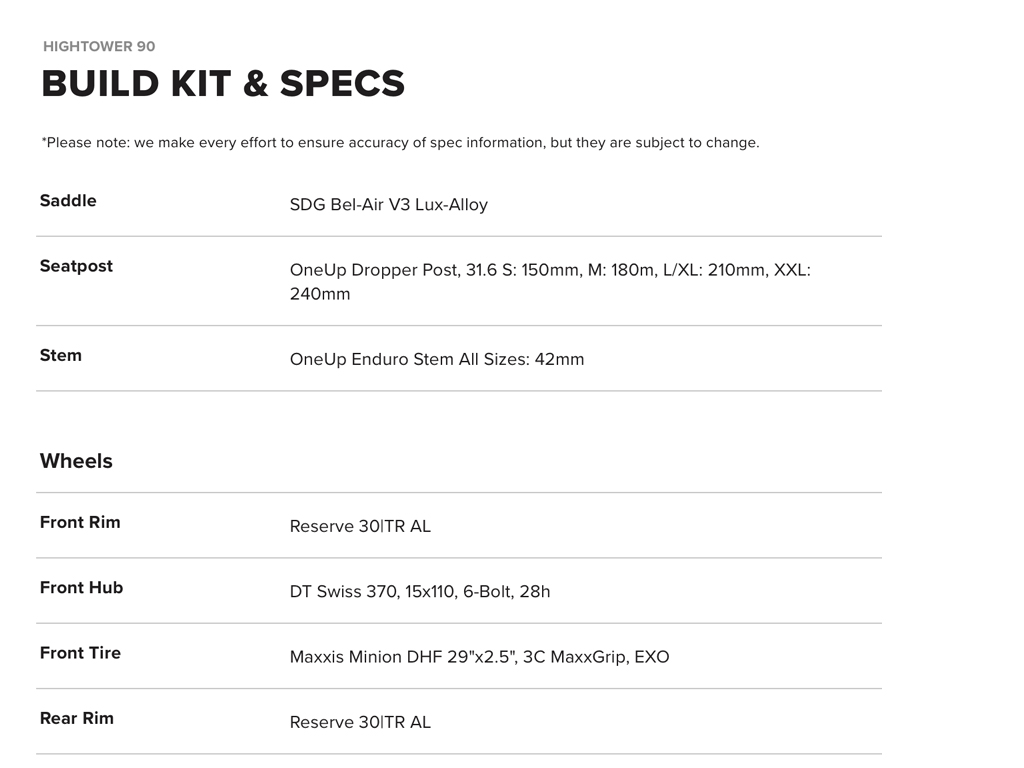The width and height of the screenshot is (1024, 768).
Task: Select the SDG Bel-Air V3 Lux-Alloy text
Action: [388, 205]
